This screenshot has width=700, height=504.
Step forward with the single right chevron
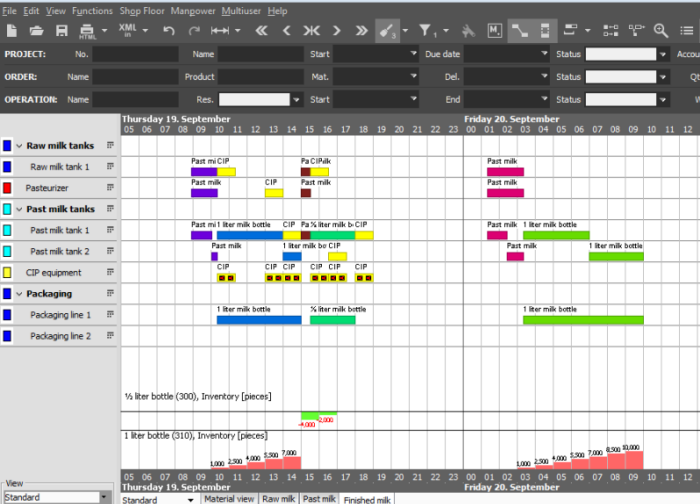pyautogui.click(x=337, y=31)
